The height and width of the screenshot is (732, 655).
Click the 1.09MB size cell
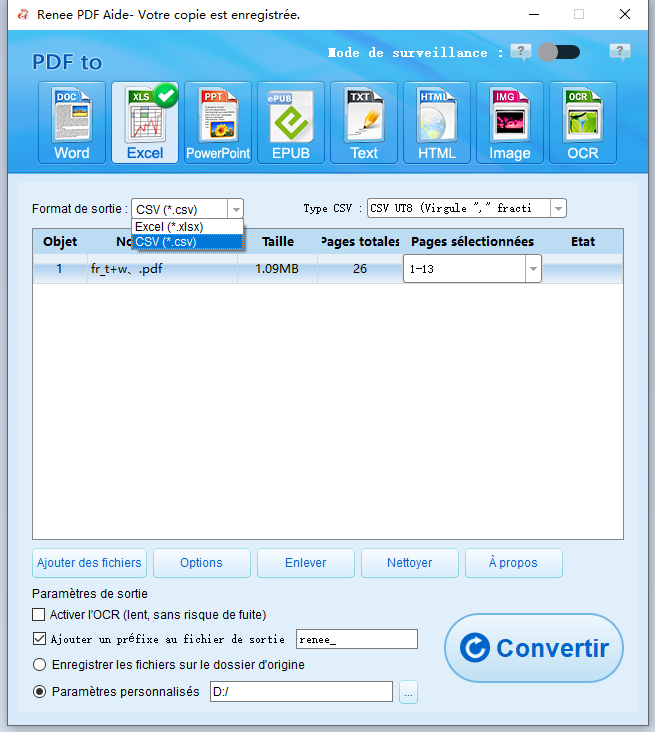pyautogui.click(x=277, y=269)
